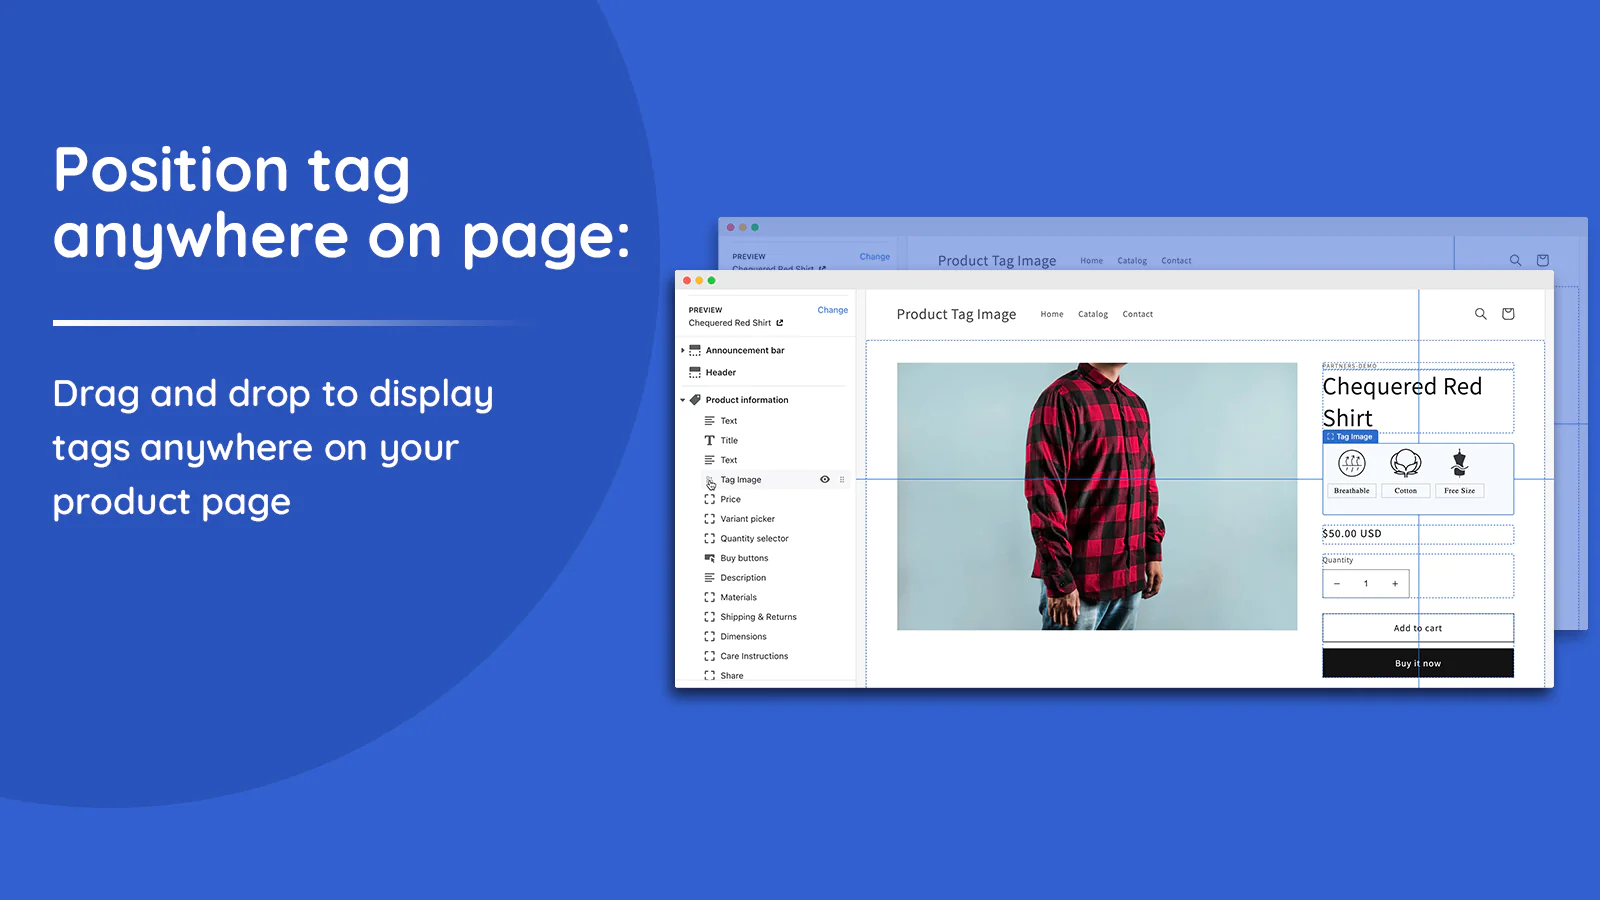
Task: Click the Free Size tag icon
Action: pos(1460,463)
